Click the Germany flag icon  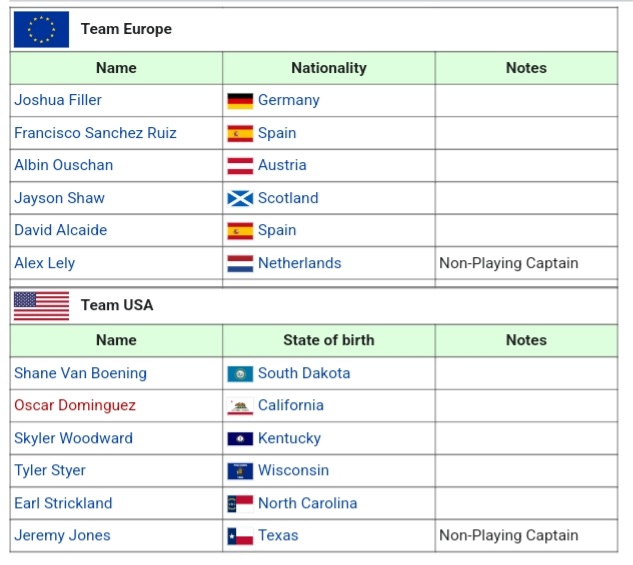pos(240,101)
